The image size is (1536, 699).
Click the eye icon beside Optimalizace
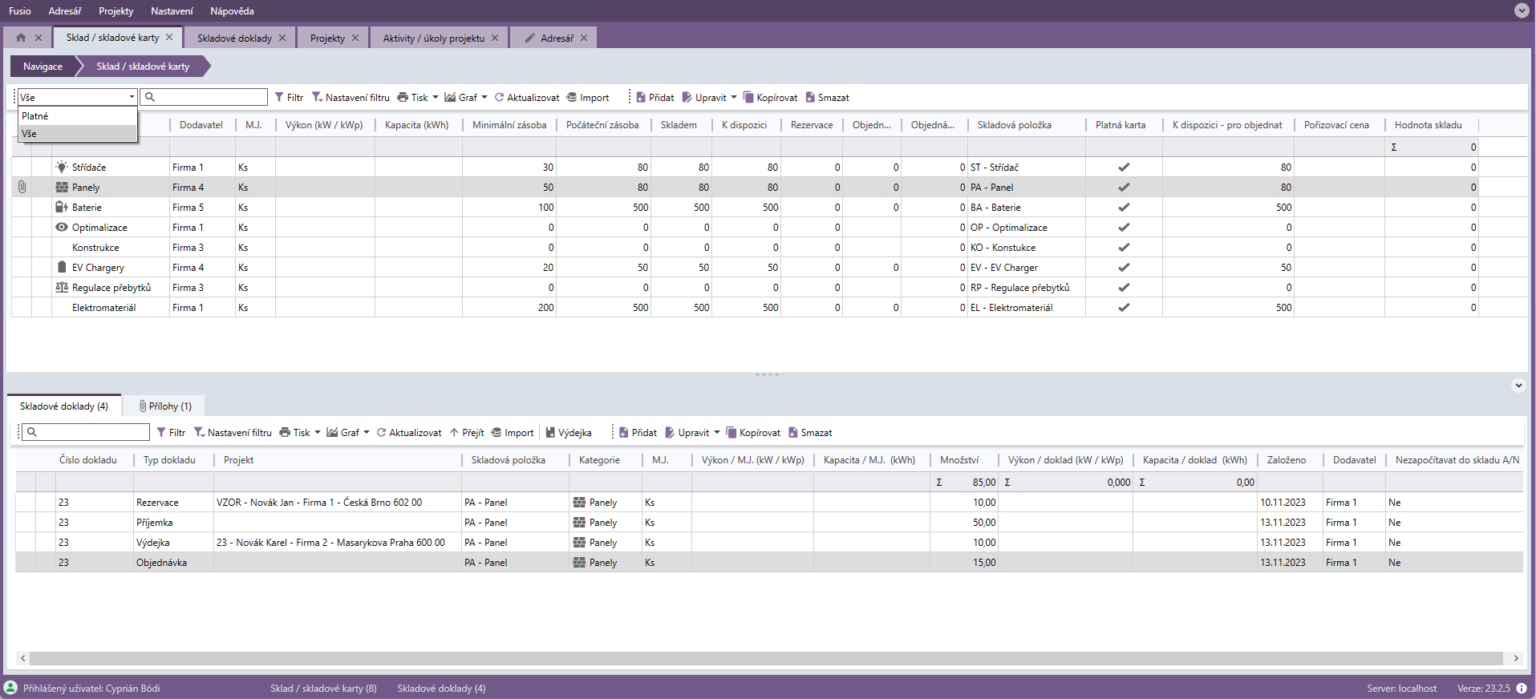pyautogui.click(x=62, y=227)
